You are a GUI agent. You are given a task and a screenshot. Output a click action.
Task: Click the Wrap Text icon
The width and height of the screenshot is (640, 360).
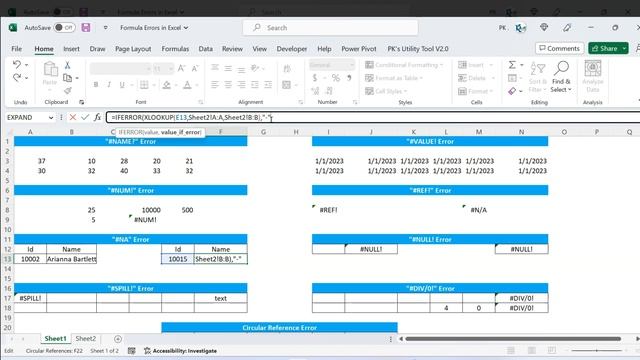pyautogui.click(x=287, y=69)
